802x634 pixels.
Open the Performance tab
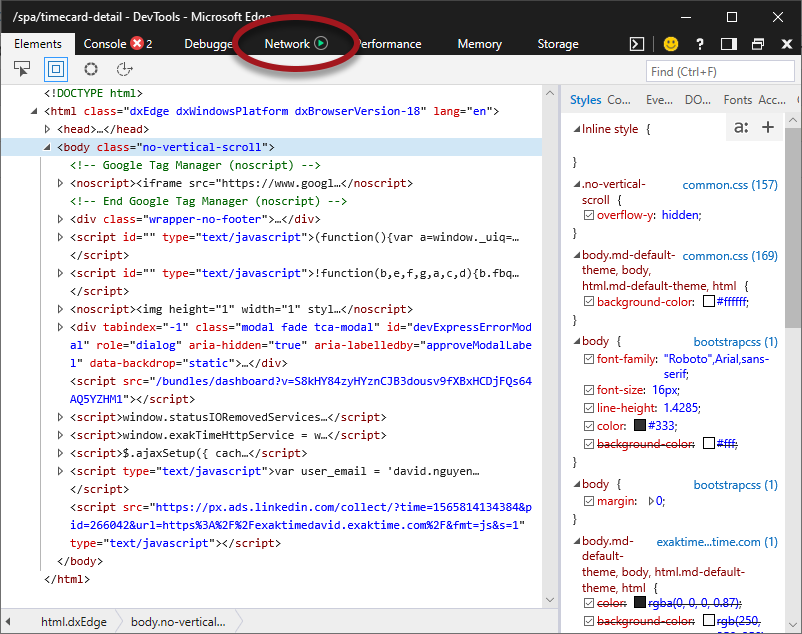click(390, 44)
